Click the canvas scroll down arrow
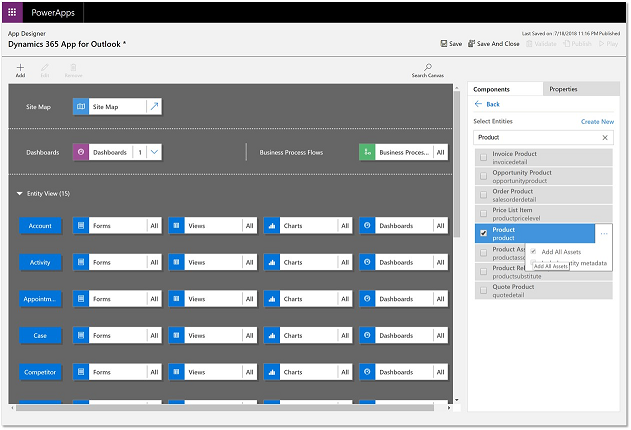 point(457,400)
